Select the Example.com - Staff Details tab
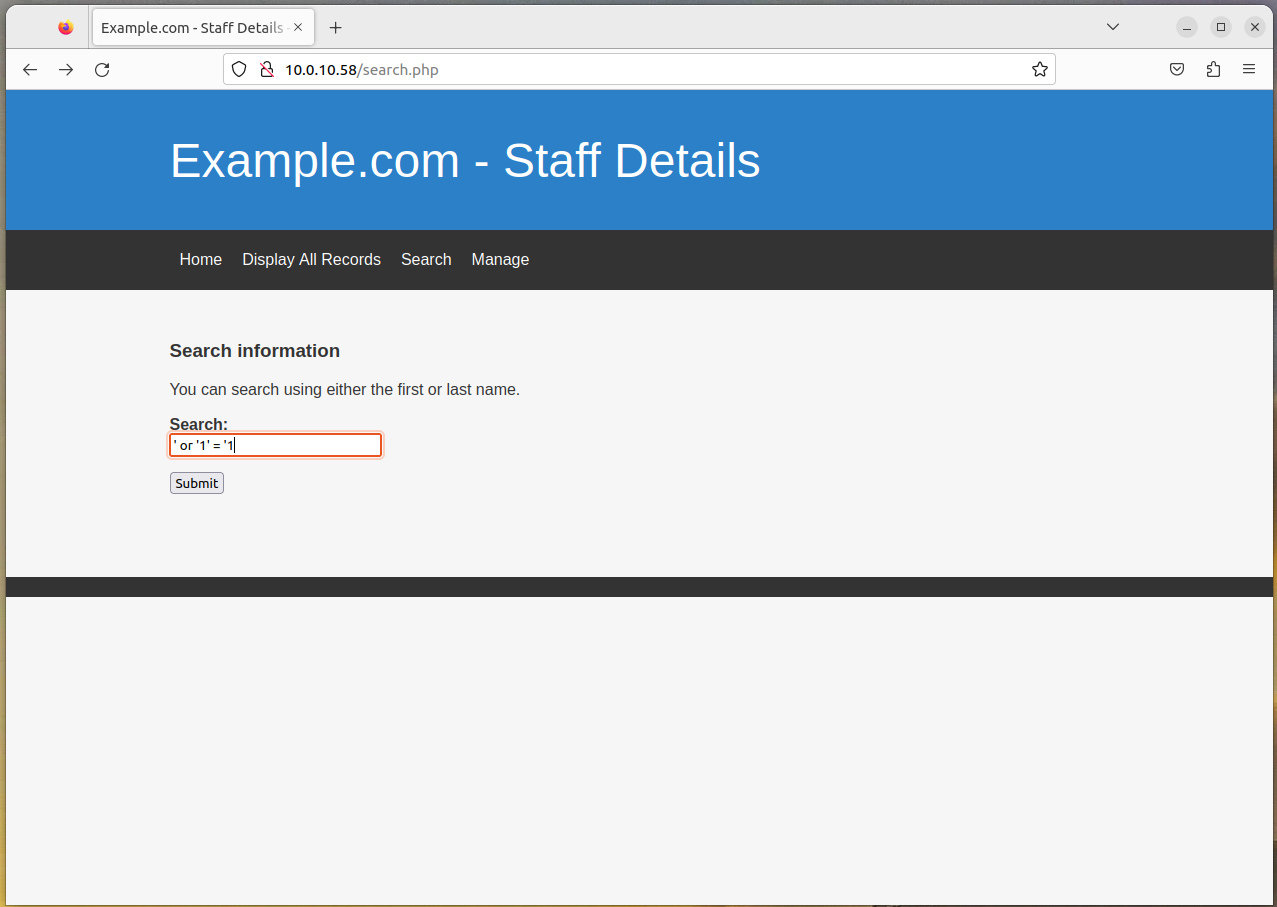This screenshot has height=907, width=1277. [190, 28]
